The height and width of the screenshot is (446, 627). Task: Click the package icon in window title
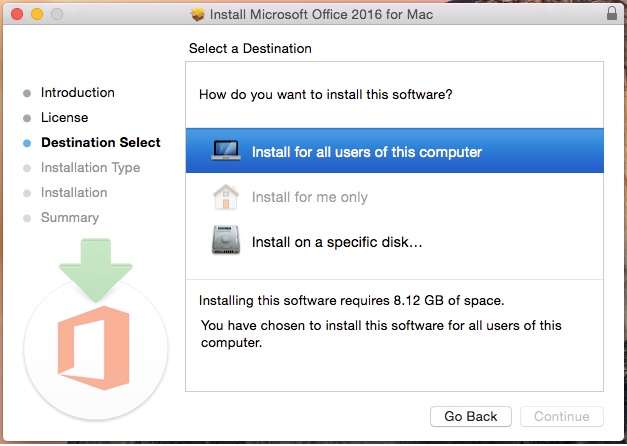point(198,14)
